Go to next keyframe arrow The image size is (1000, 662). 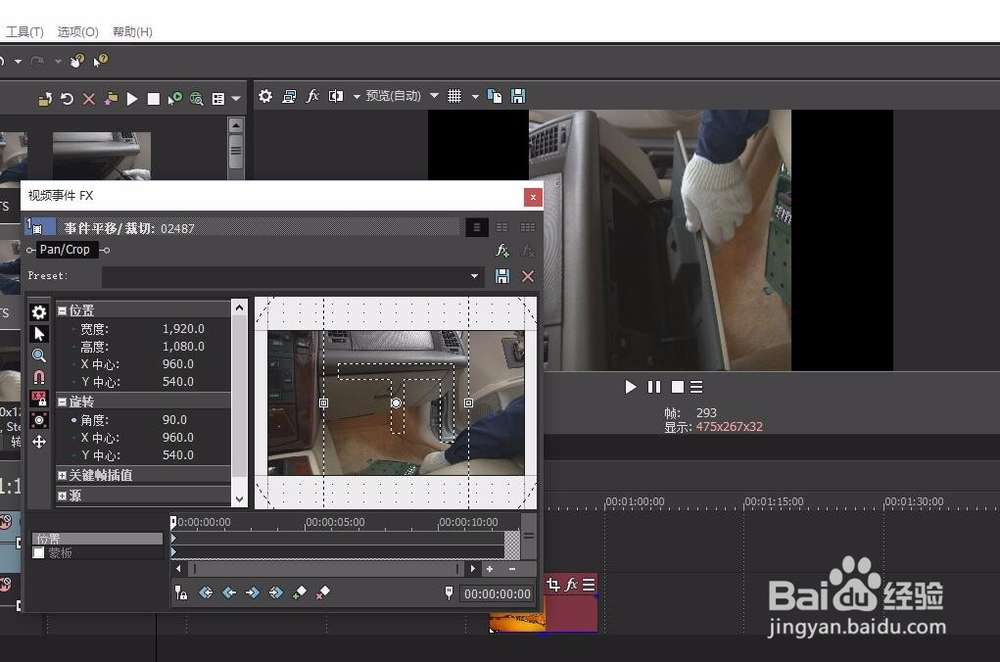(253, 593)
